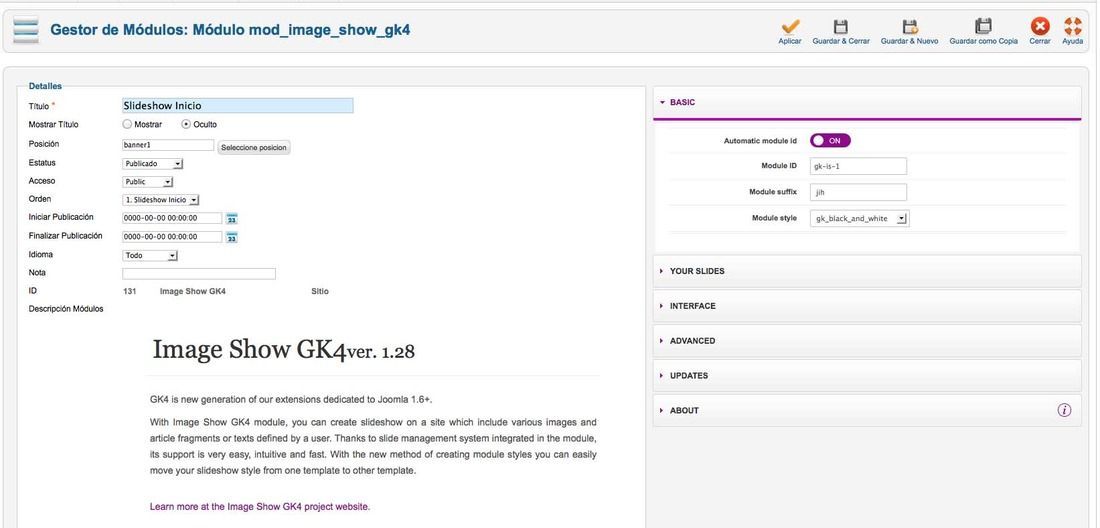Click Guardar como Copia icon
Screen dimensions: 1100x528
pyautogui.click(x=984, y=26)
